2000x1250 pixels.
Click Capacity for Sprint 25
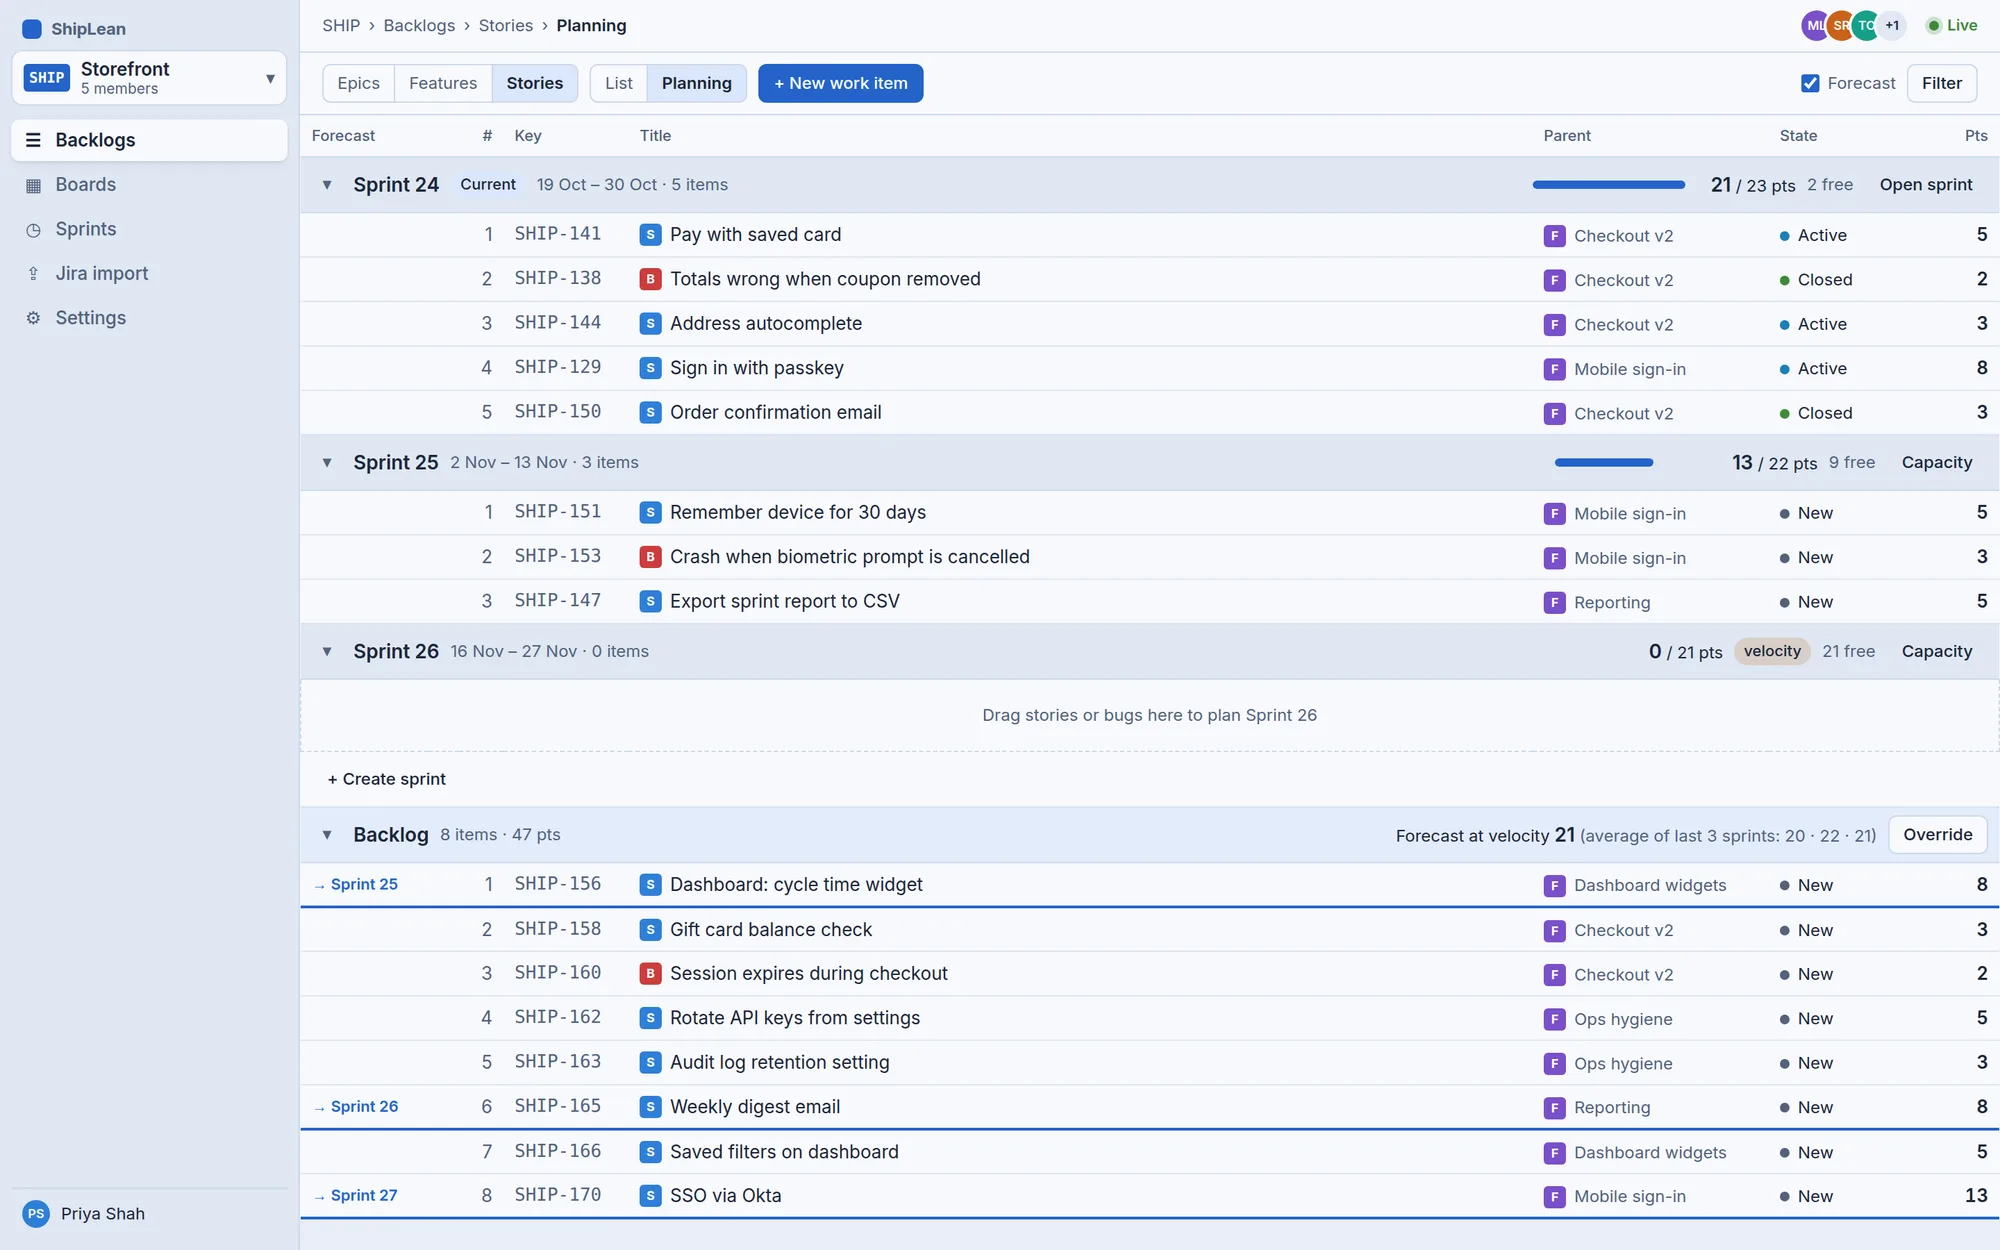1937,463
